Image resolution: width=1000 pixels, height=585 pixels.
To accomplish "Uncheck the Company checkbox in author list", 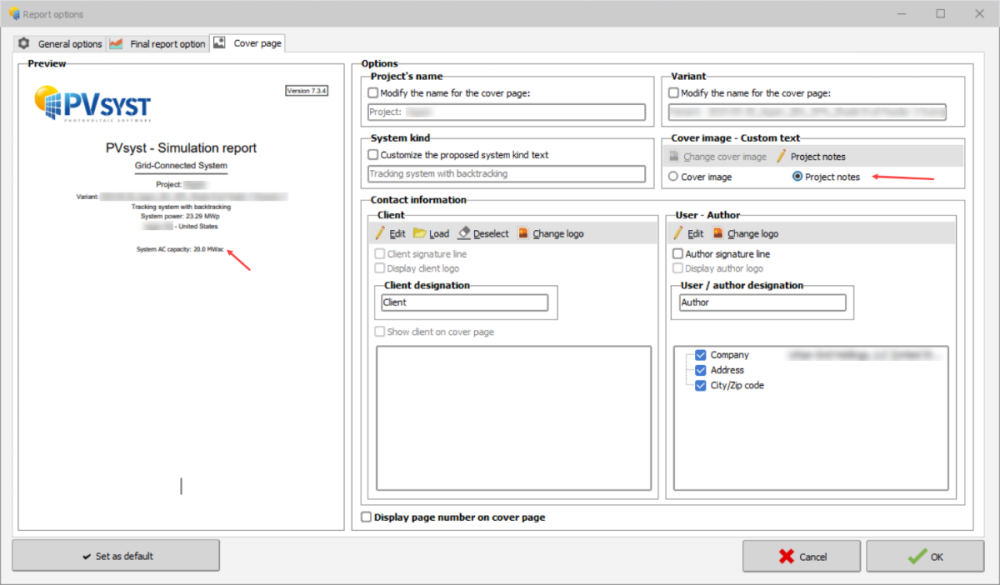I will pos(700,355).
